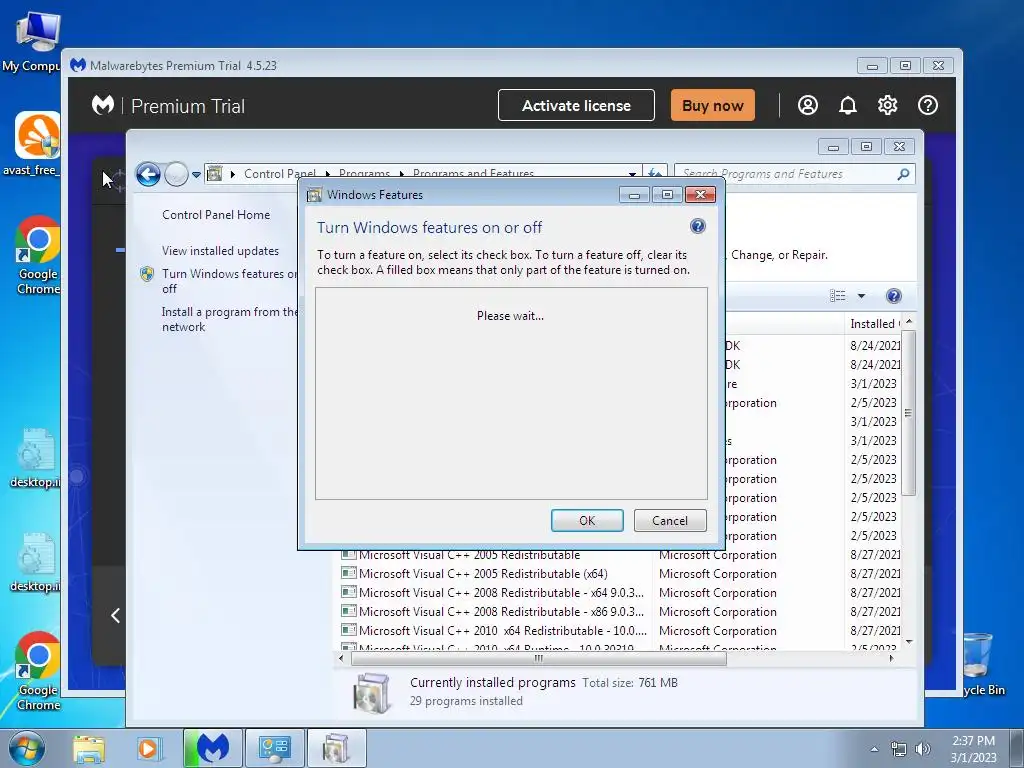Click the Malwarebytes logo in header
This screenshot has width=1024, height=768.
pyautogui.click(x=103, y=105)
